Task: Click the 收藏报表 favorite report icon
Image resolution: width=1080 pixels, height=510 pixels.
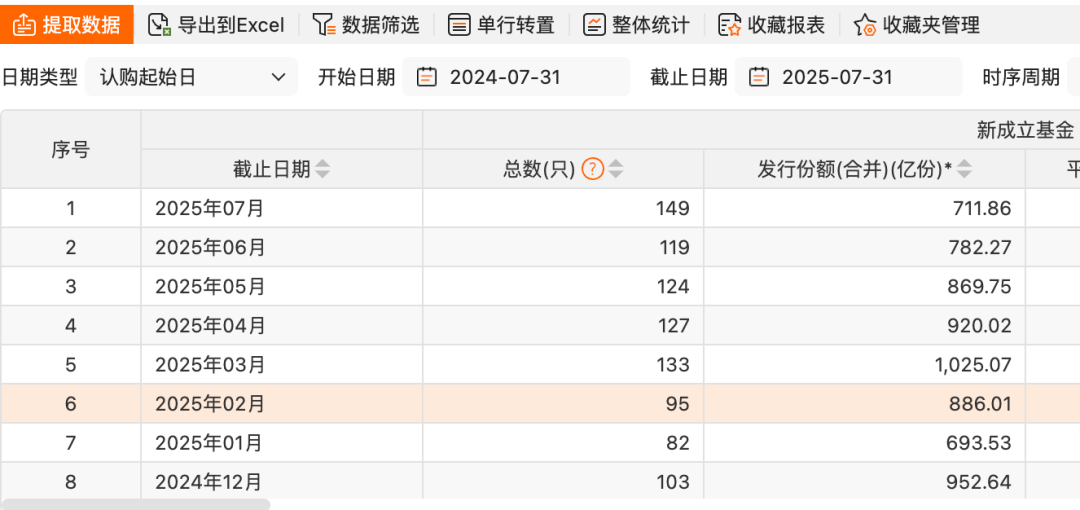Action: click(x=729, y=25)
